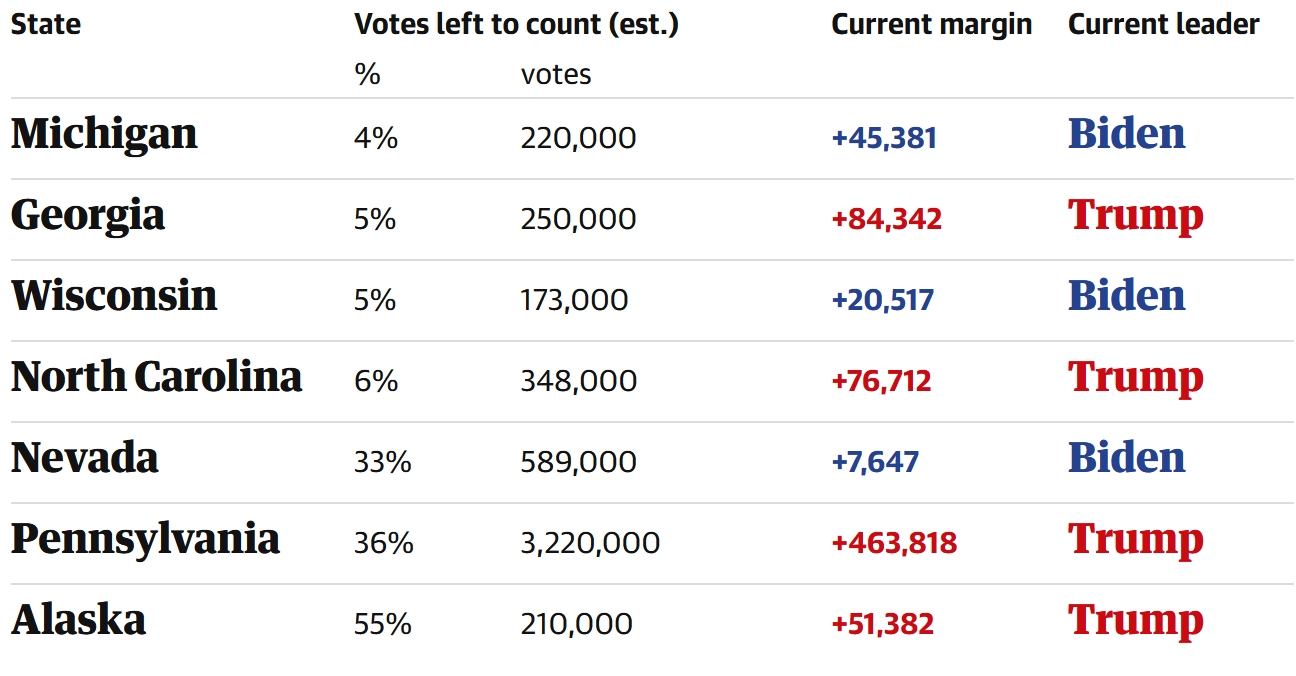This screenshot has width=1296, height=676.
Task: Click the Alaska state name
Action: pyautogui.click(x=78, y=620)
